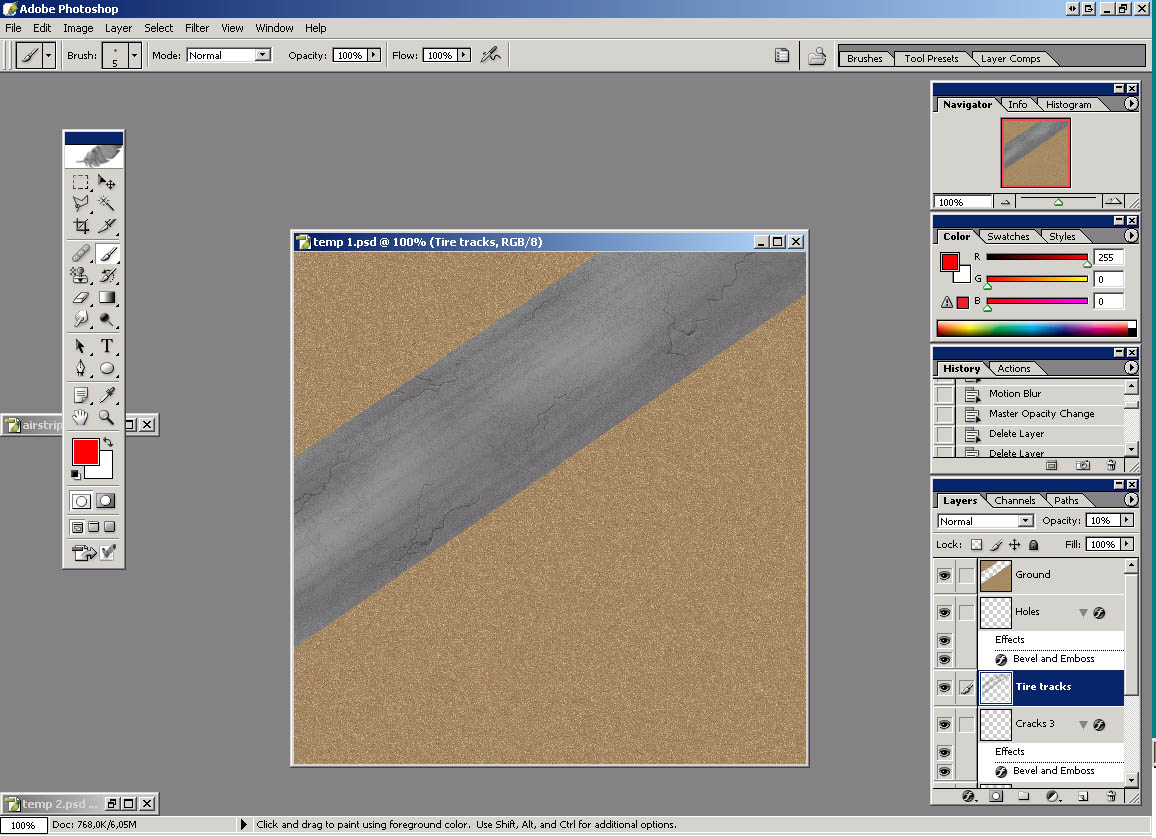Activate the Type tool
Screen dimensions: 1156x838
click(107, 346)
